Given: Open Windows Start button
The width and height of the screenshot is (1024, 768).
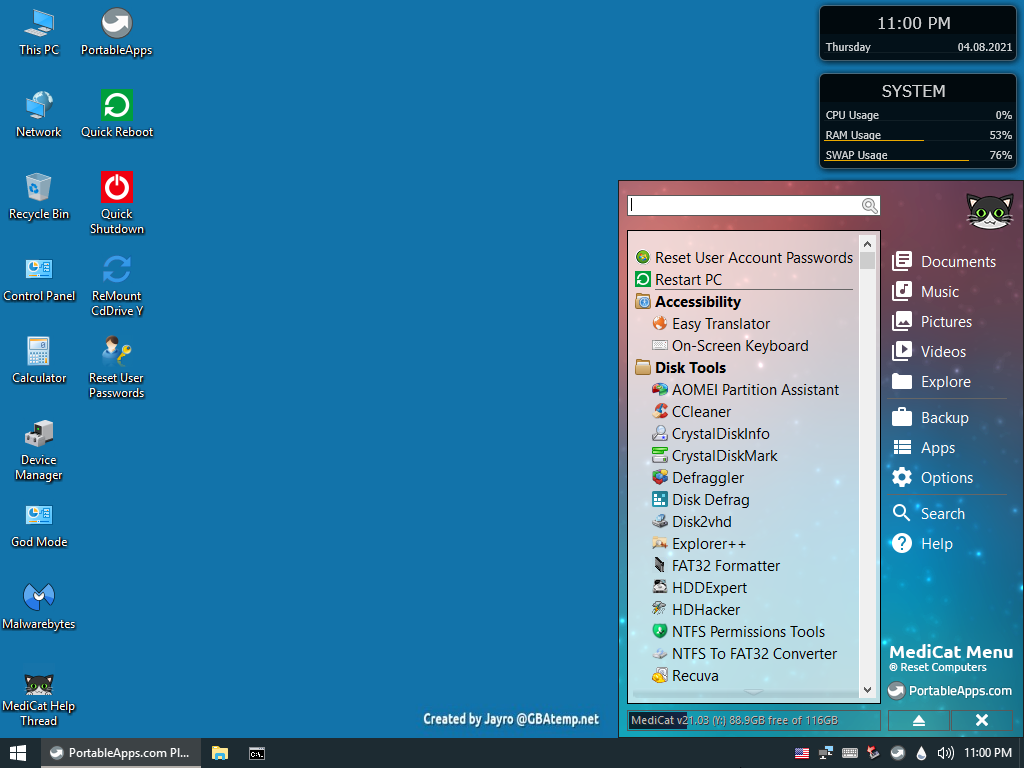Looking at the screenshot, I should click(18, 753).
